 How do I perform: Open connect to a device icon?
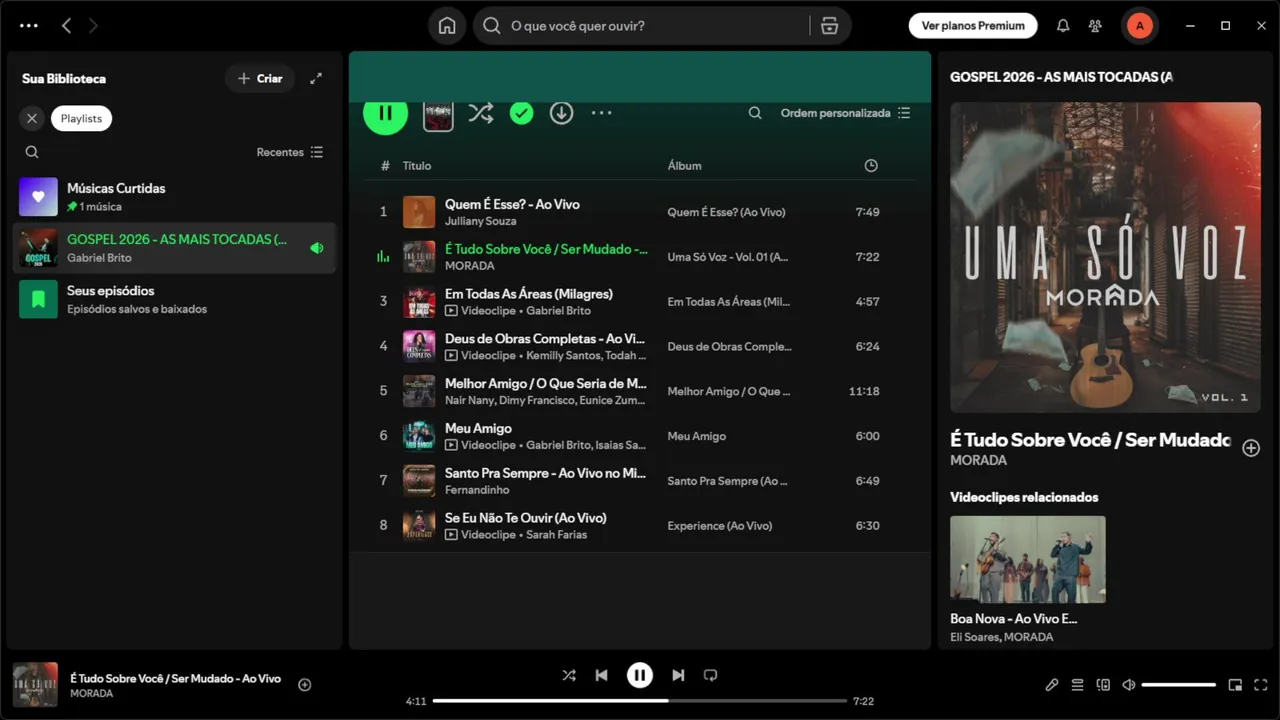tap(1103, 685)
